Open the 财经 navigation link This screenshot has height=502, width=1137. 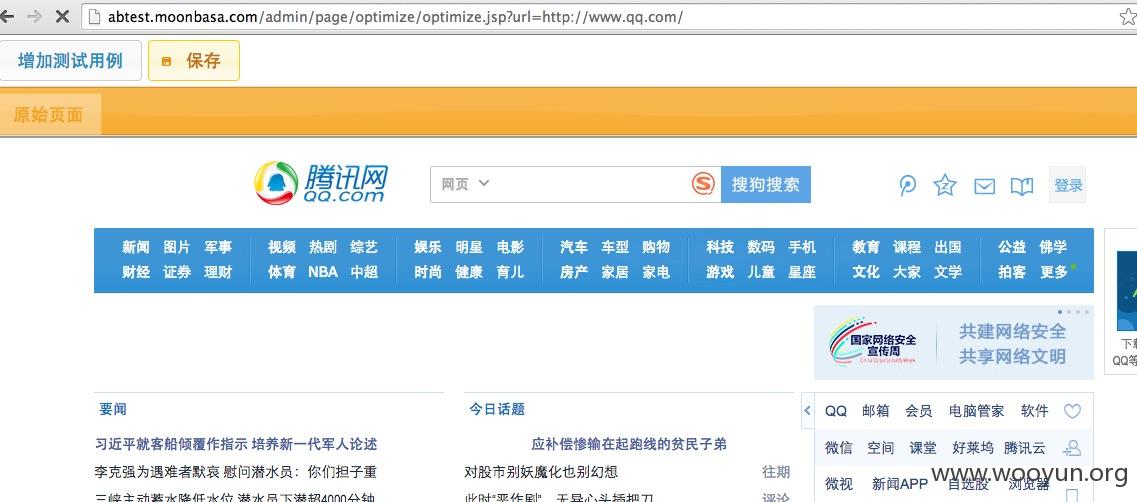tap(136, 272)
